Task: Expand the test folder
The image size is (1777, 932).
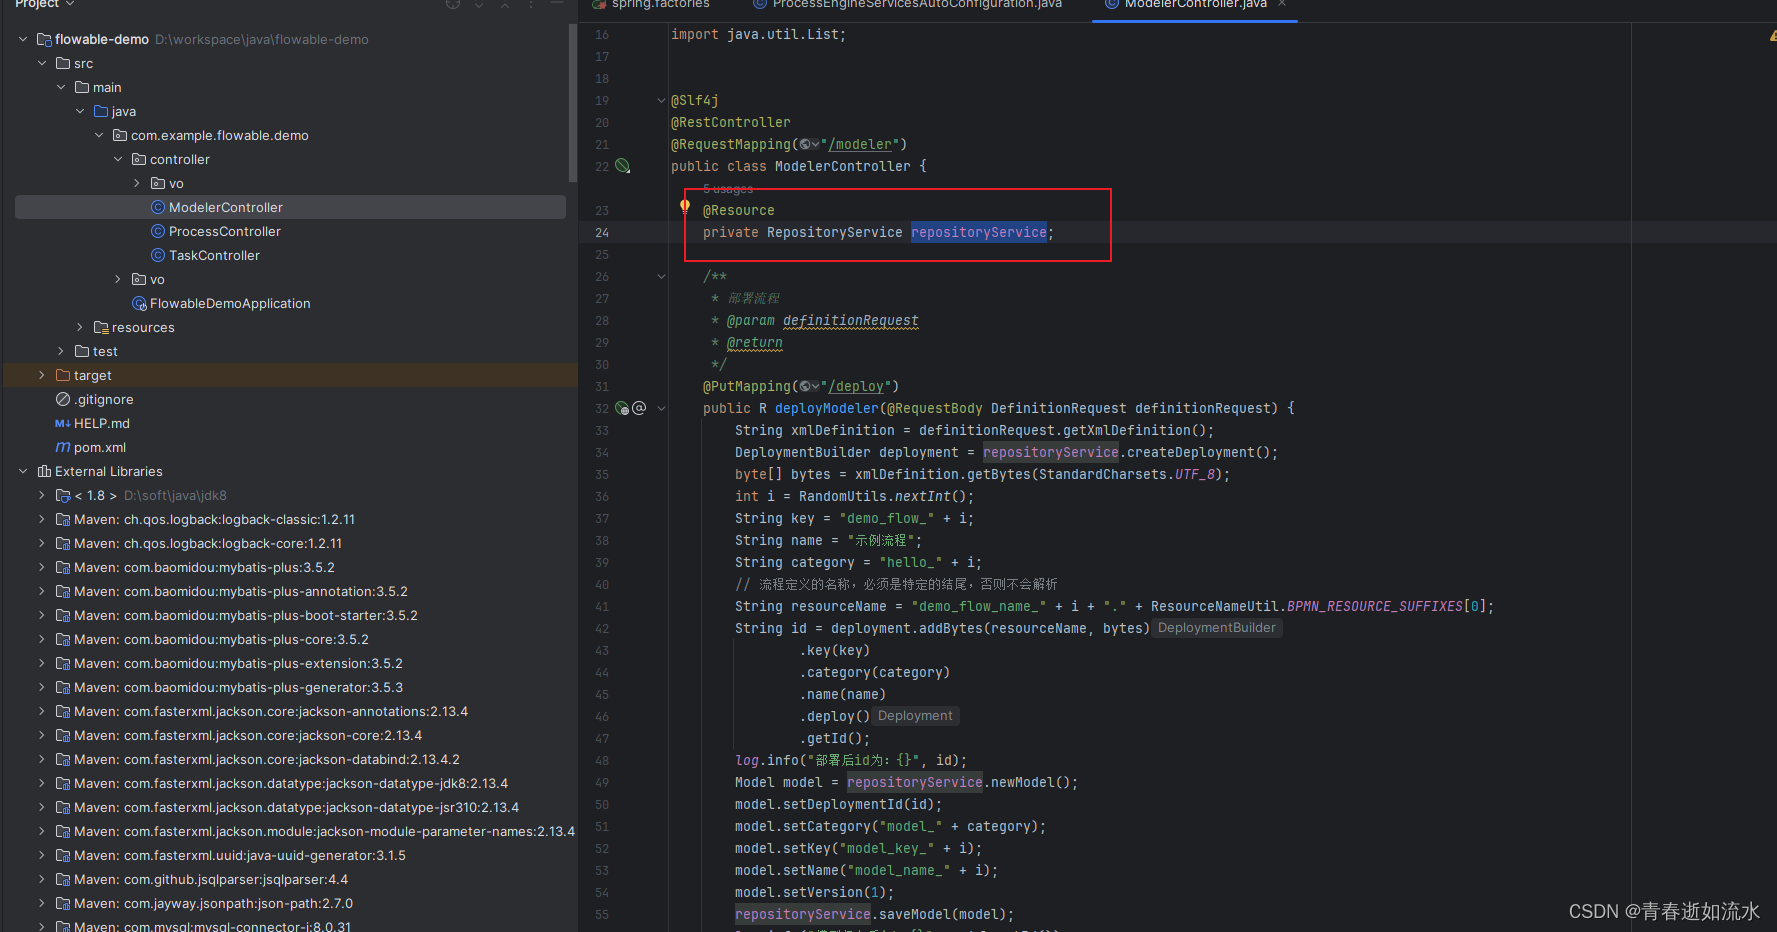Action: 61,351
